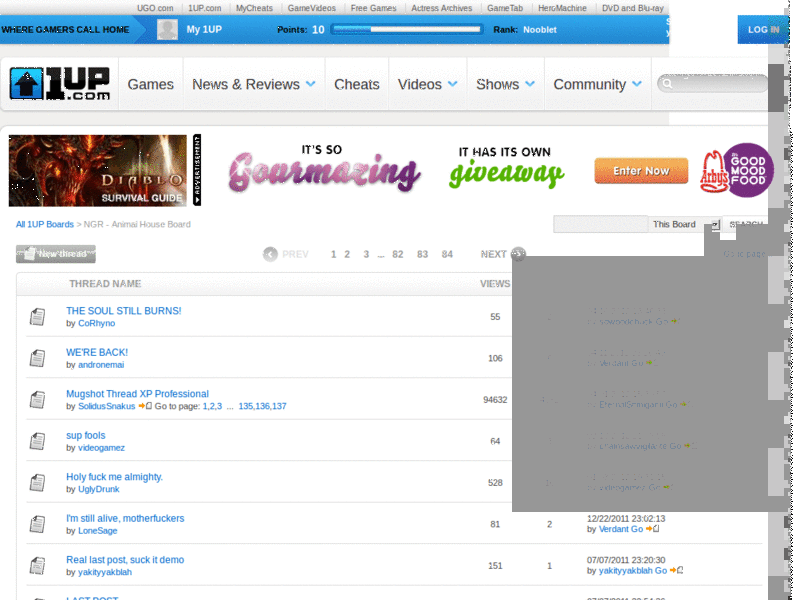Open Actress Archives link
Viewport: 800px width, 600px height.
pos(442,8)
